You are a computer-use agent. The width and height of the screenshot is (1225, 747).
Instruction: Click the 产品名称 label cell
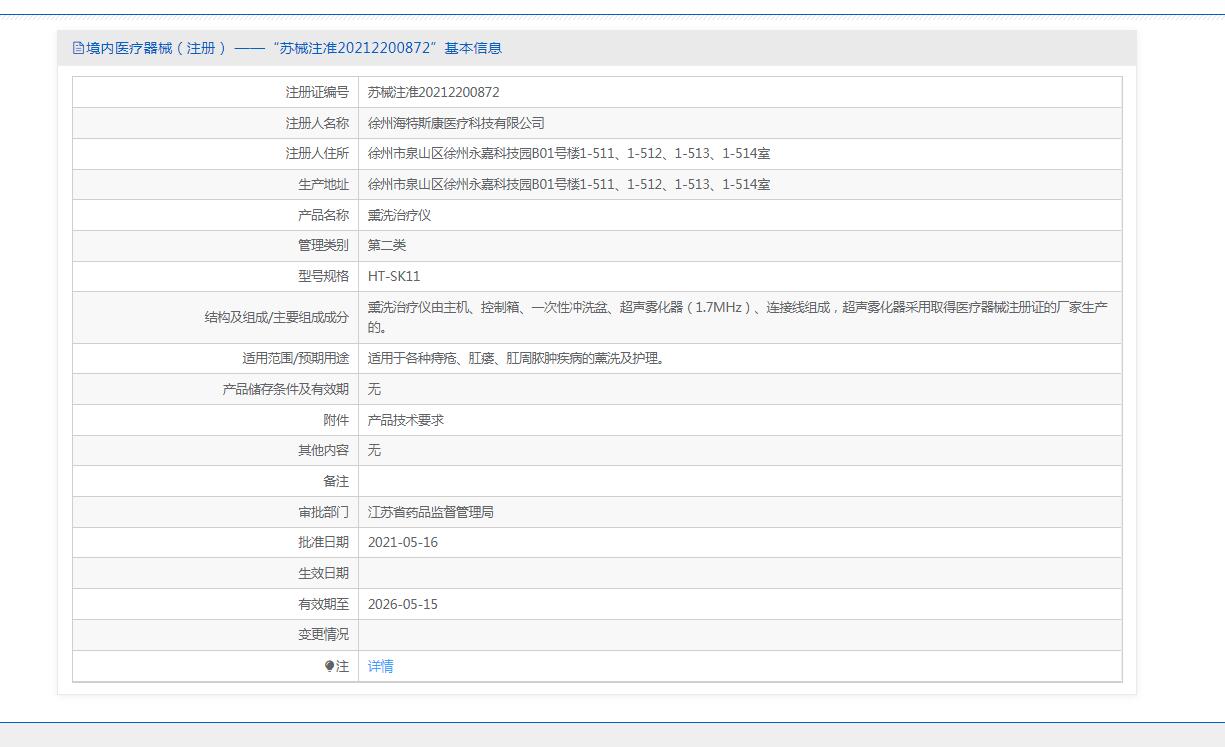coord(215,215)
